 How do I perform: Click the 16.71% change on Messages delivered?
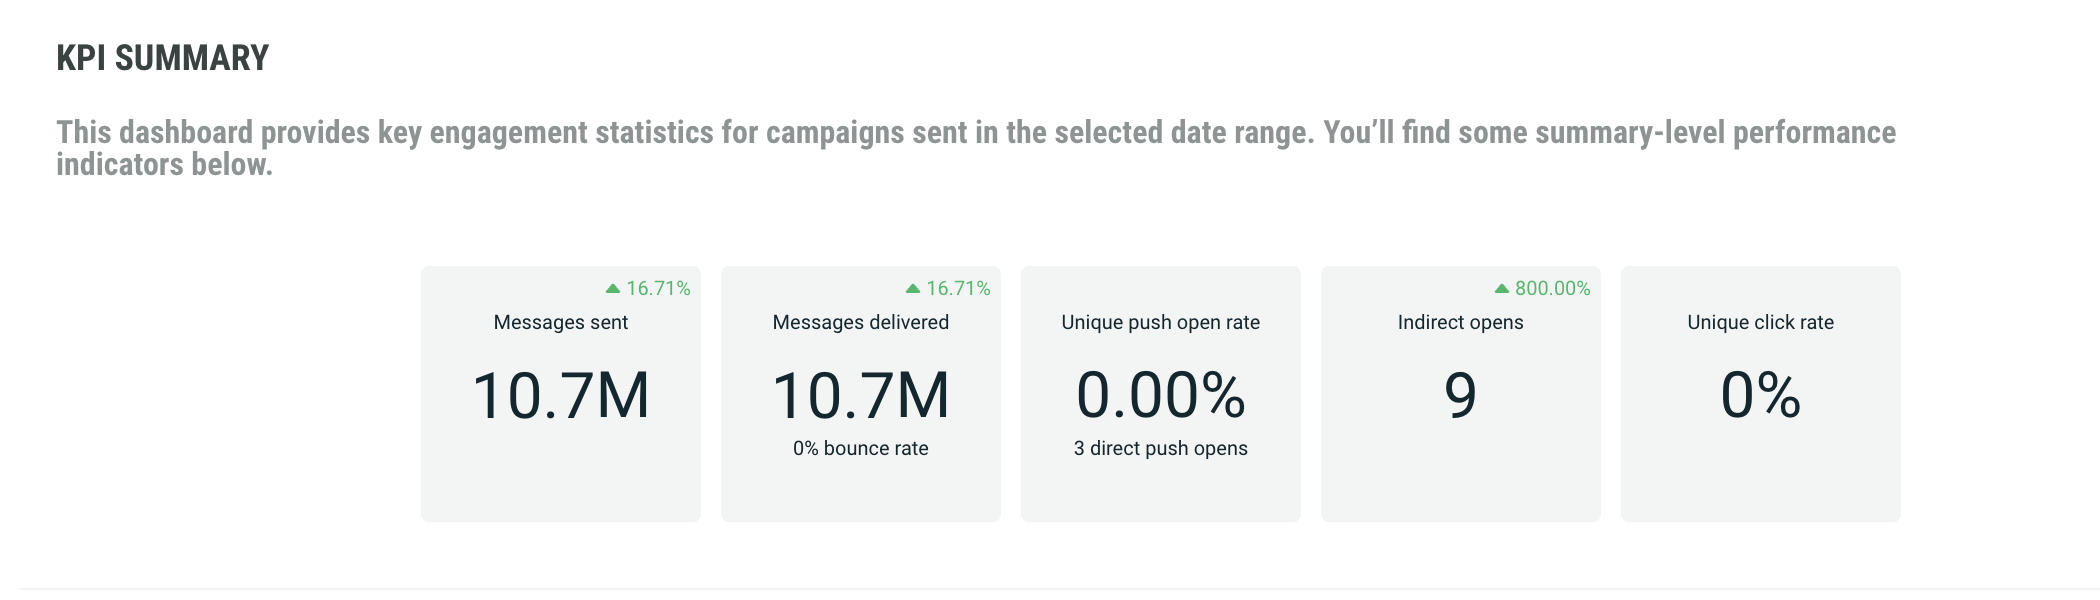tap(958, 288)
